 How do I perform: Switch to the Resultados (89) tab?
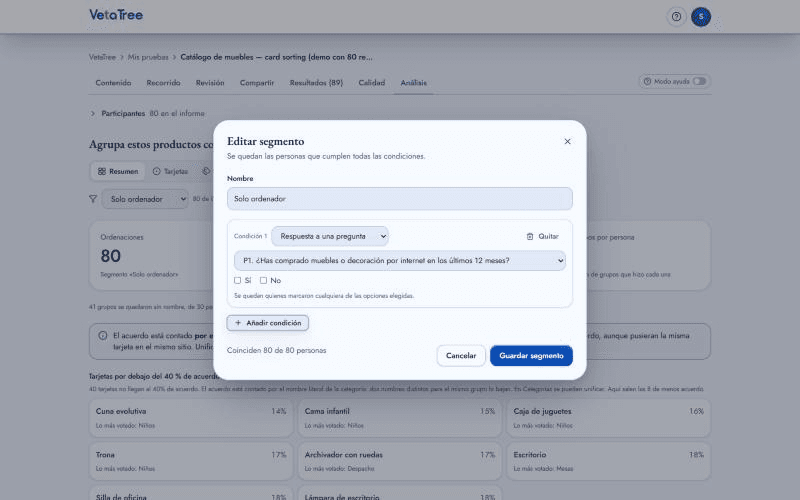(316, 83)
